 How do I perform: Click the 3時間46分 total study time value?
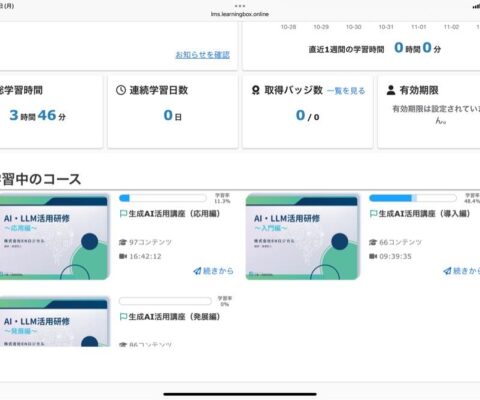click(38, 115)
